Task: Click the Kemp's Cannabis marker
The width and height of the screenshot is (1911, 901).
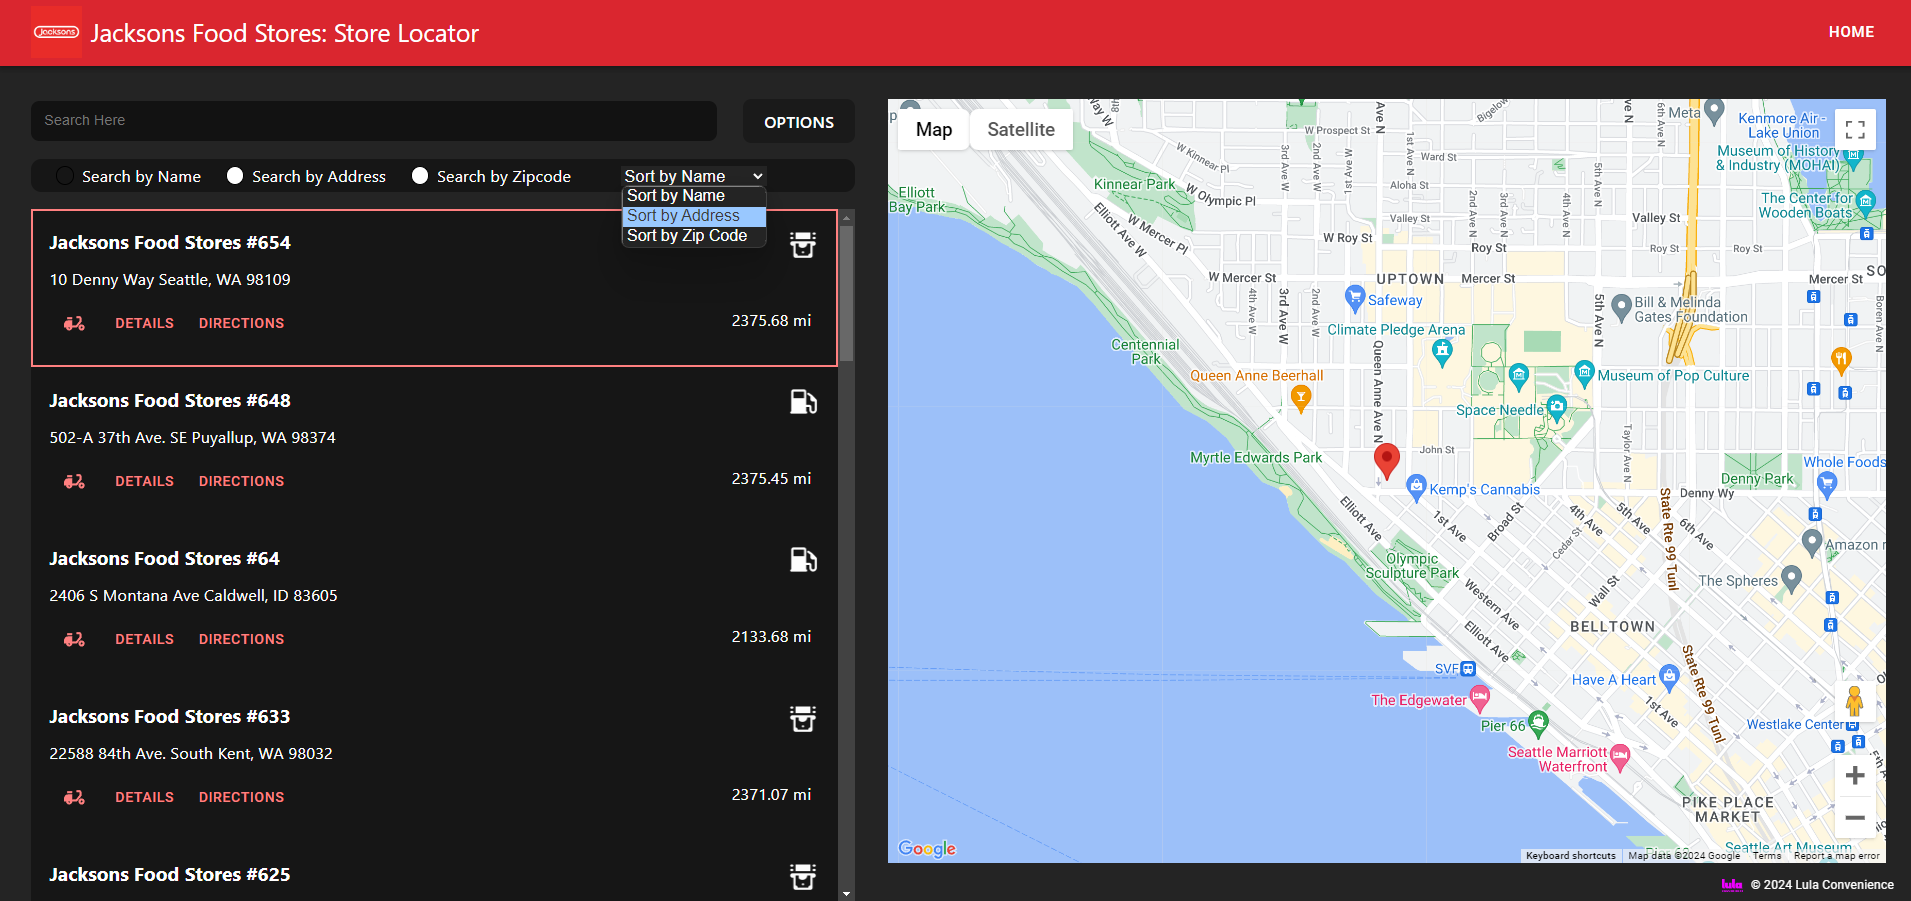Action: coord(1416,487)
